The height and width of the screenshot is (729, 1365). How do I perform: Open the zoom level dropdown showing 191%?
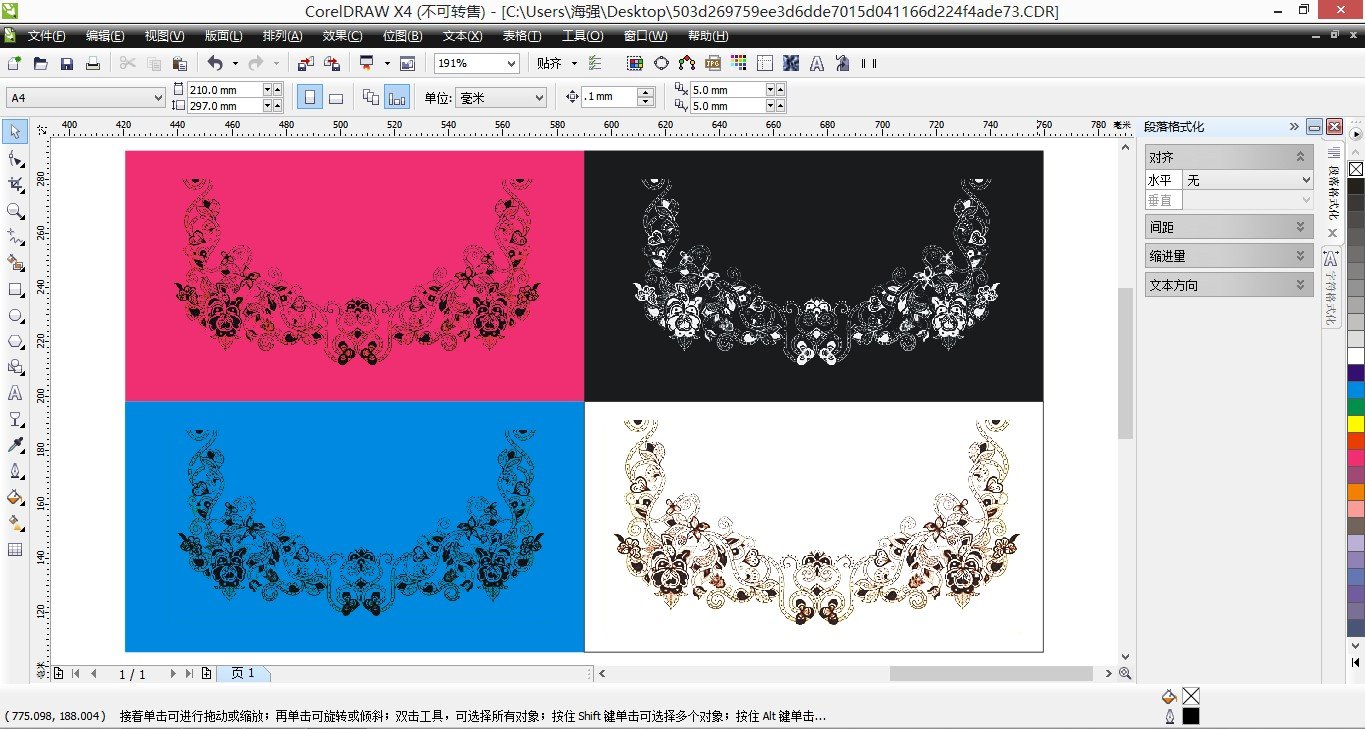point(511,64)
